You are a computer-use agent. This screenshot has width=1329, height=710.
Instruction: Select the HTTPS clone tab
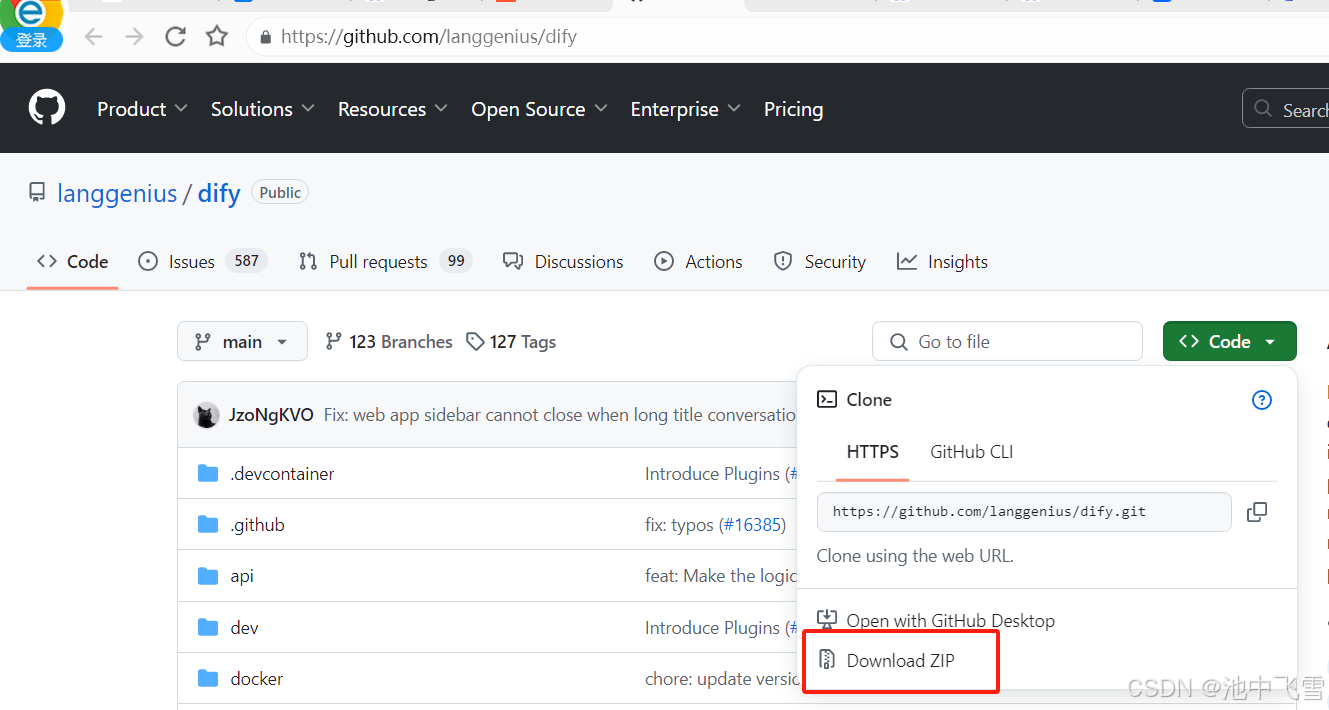click(x=873, y=452)
